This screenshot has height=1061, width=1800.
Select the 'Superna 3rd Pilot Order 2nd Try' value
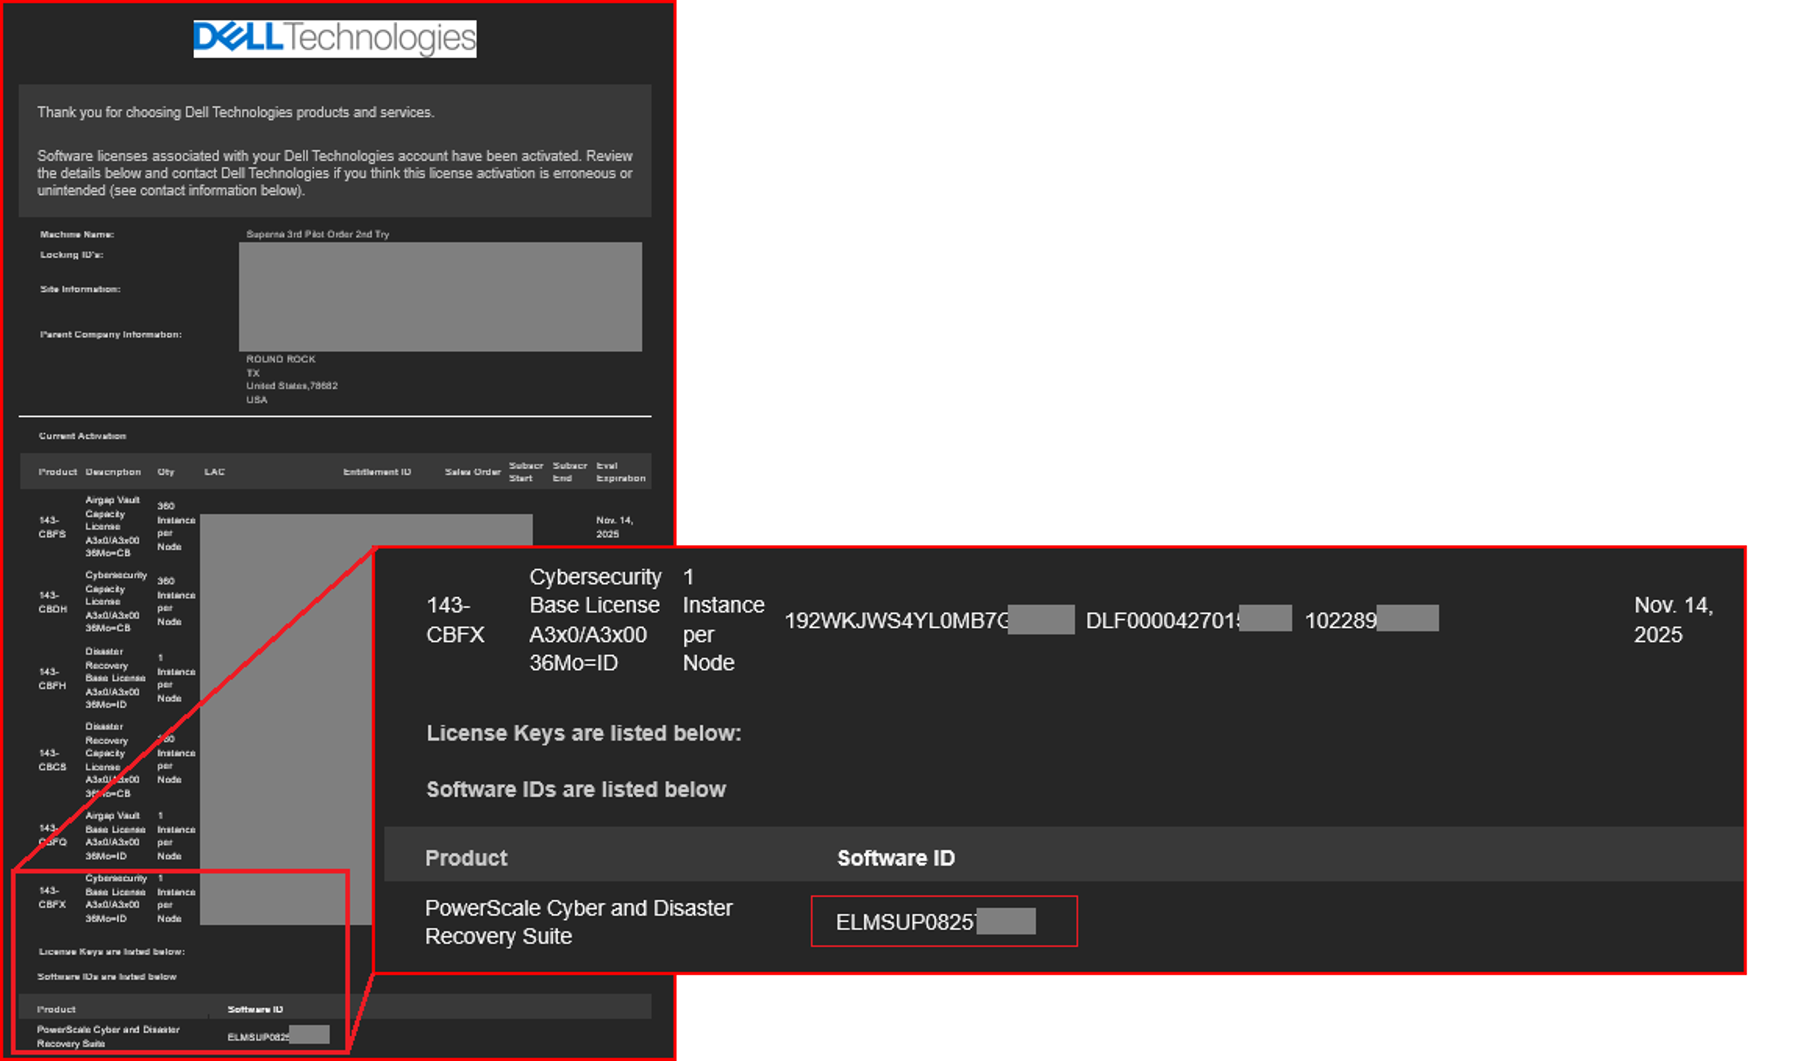318,234
